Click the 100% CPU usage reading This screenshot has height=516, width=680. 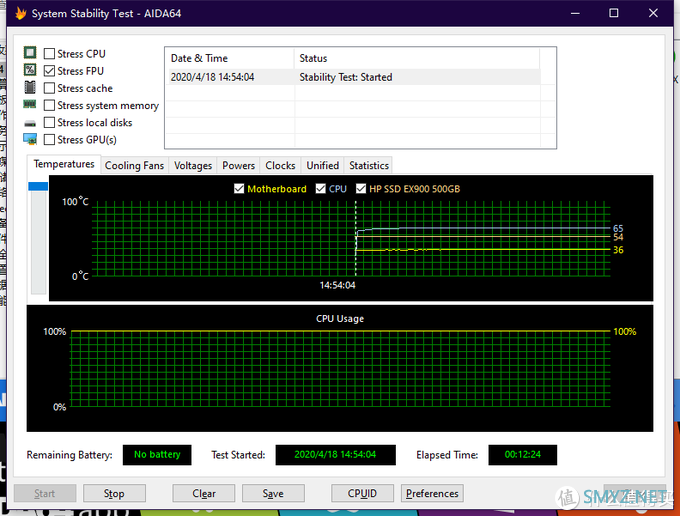624,332
